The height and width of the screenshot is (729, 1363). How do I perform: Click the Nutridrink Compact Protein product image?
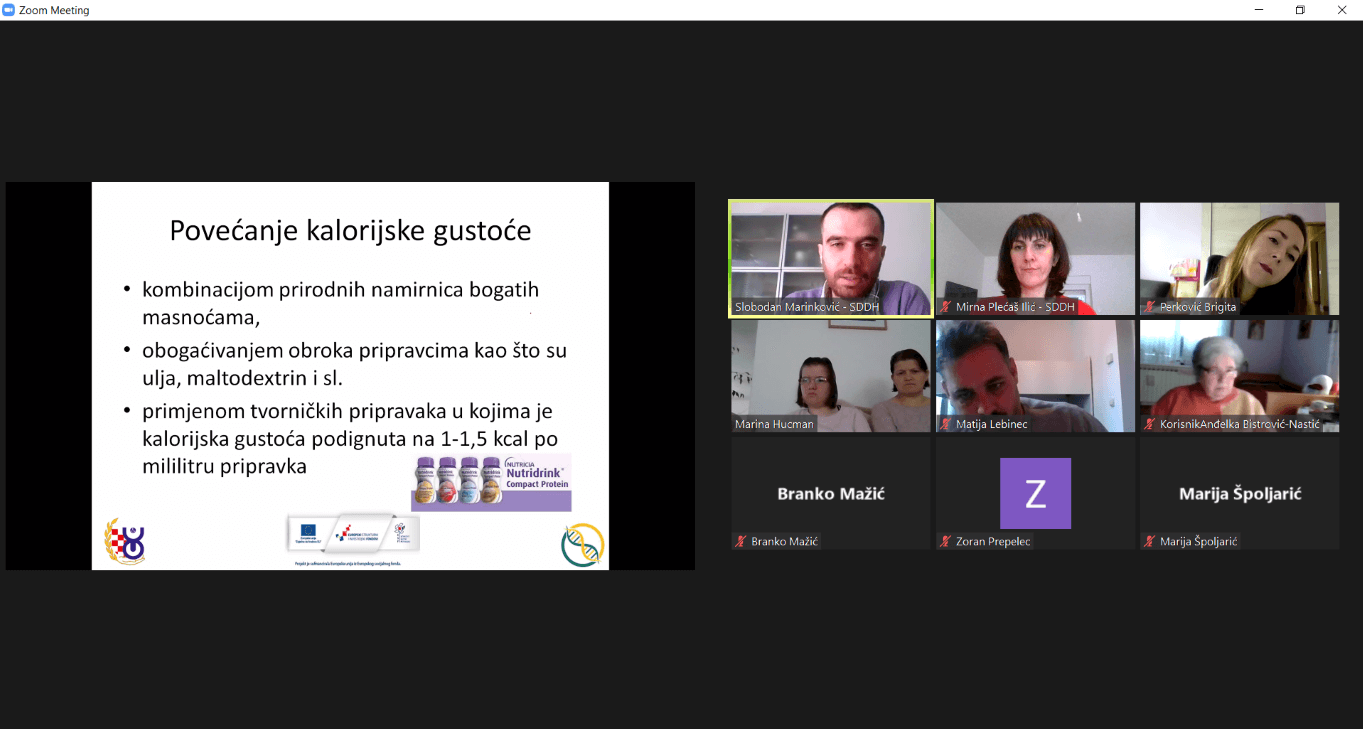point(491,482)
